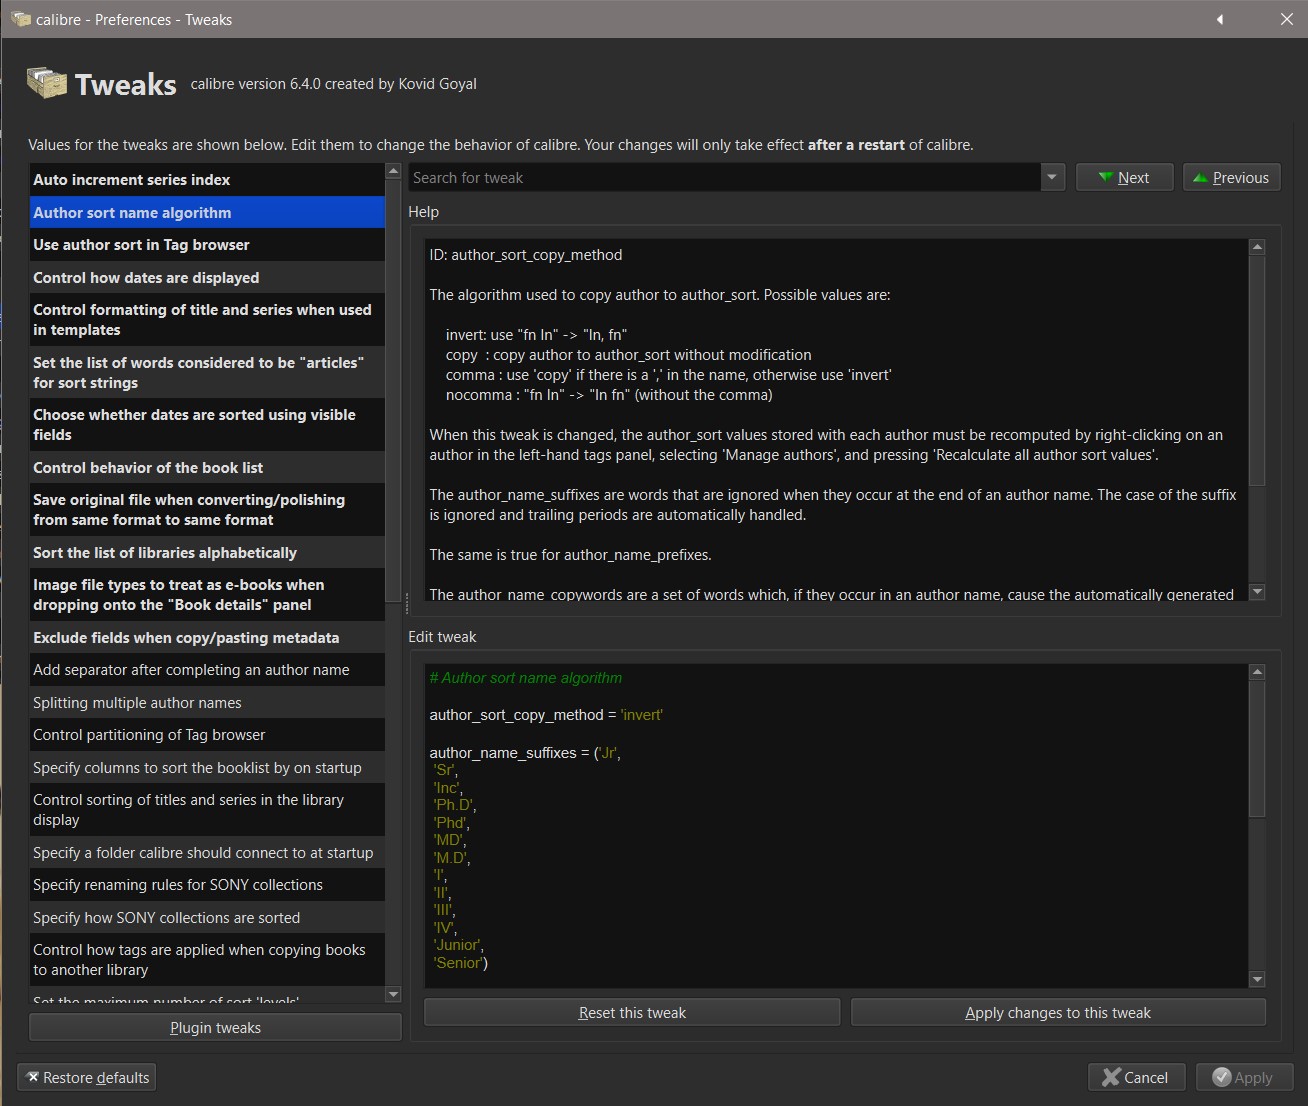The image size is (1308, 1106).
Task: Select Use author sort in Tag browser
Action: coord(207,245)
